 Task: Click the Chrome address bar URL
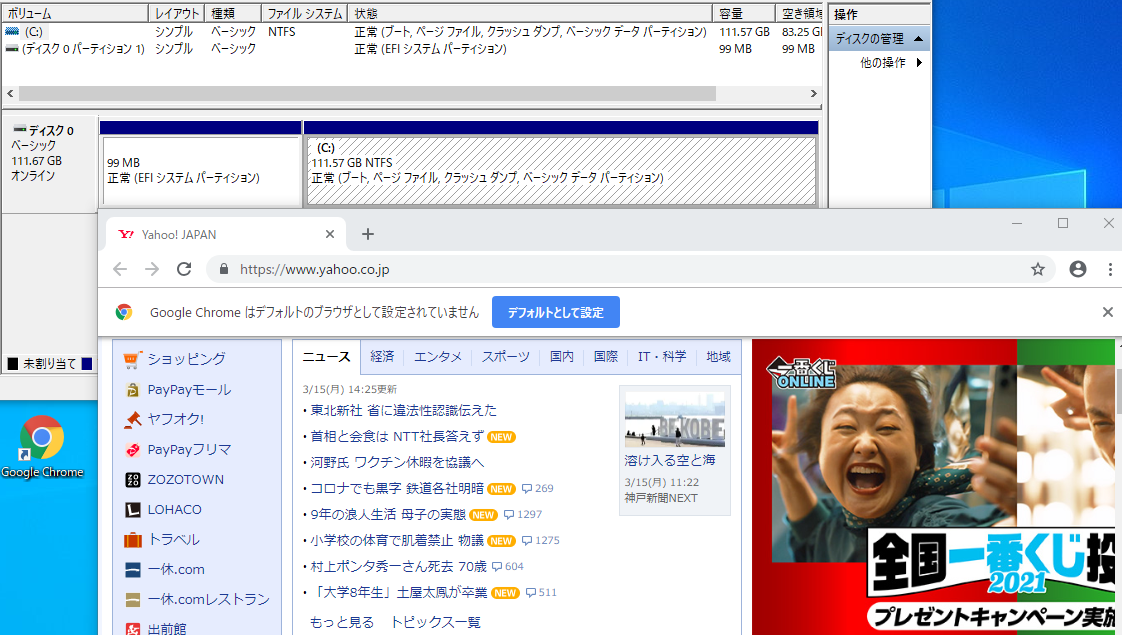315,269
